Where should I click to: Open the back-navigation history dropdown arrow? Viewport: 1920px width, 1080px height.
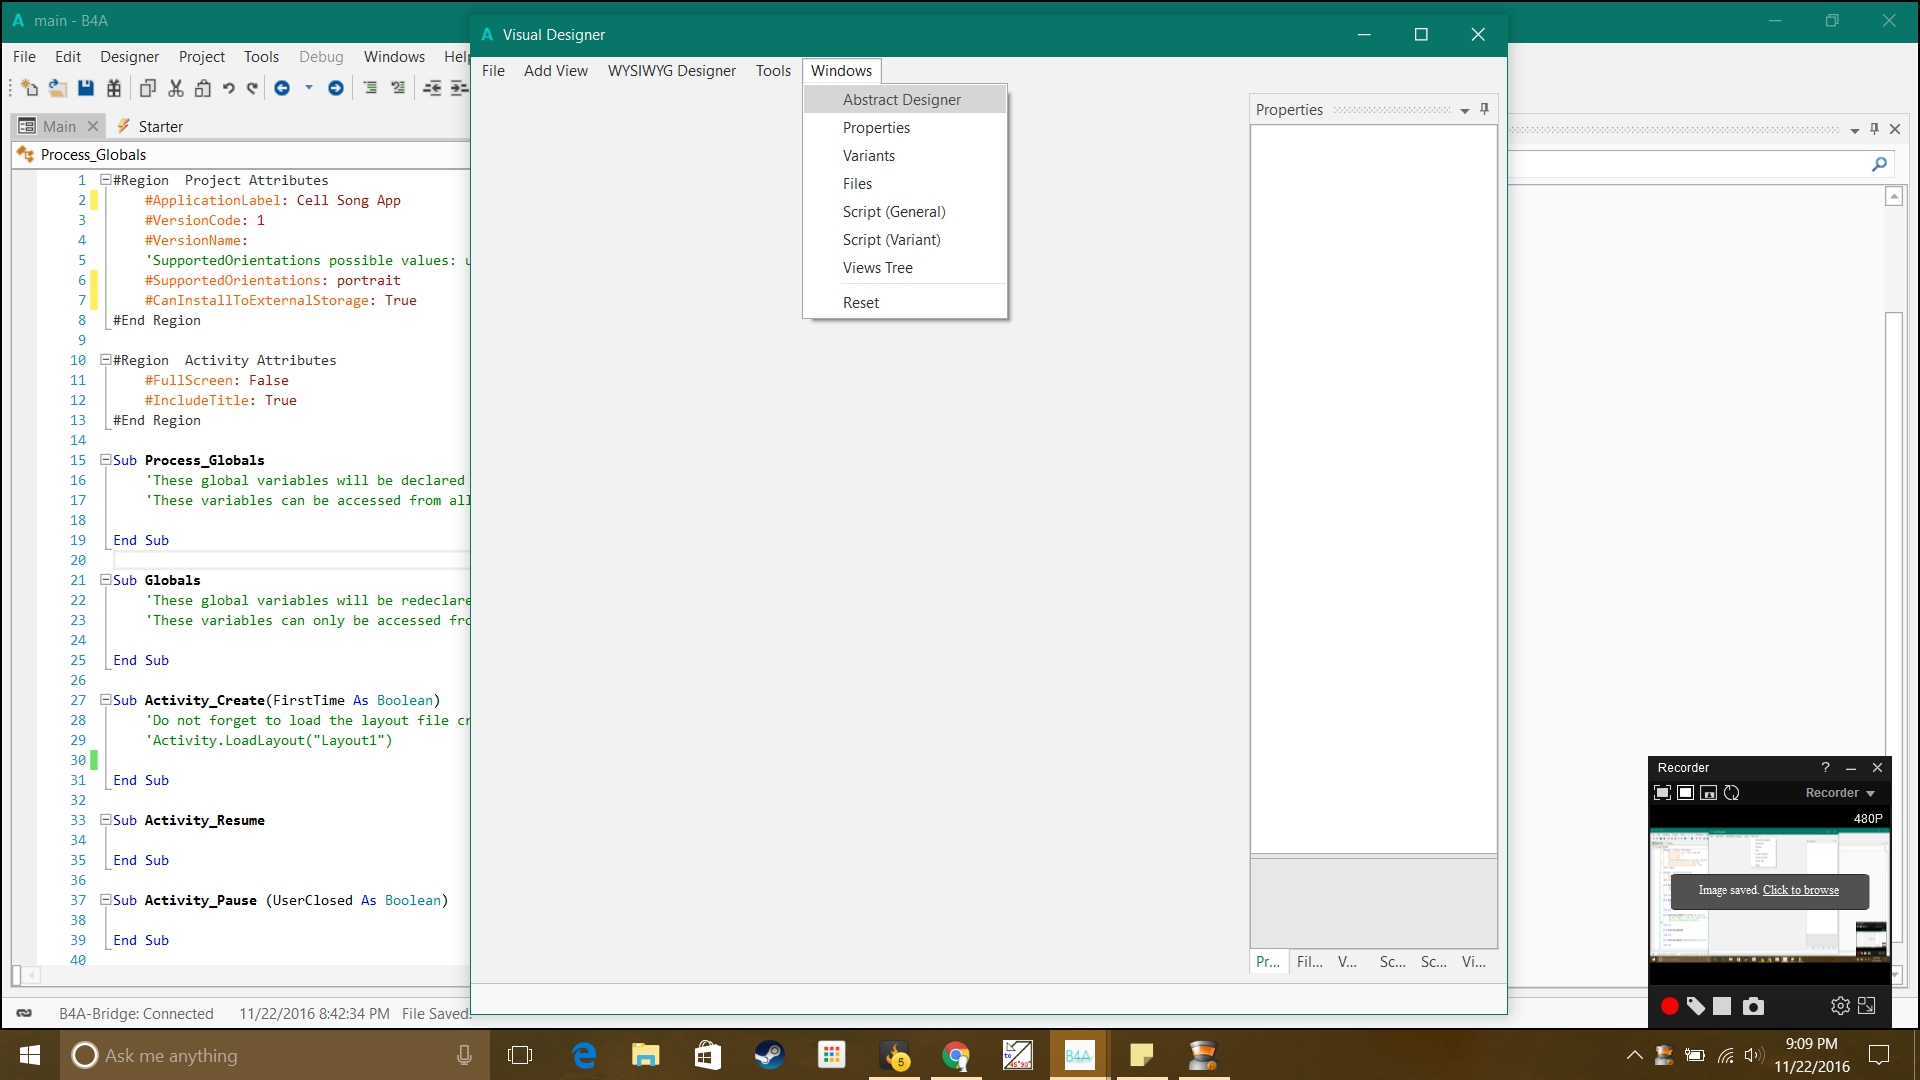coord(308,88)
